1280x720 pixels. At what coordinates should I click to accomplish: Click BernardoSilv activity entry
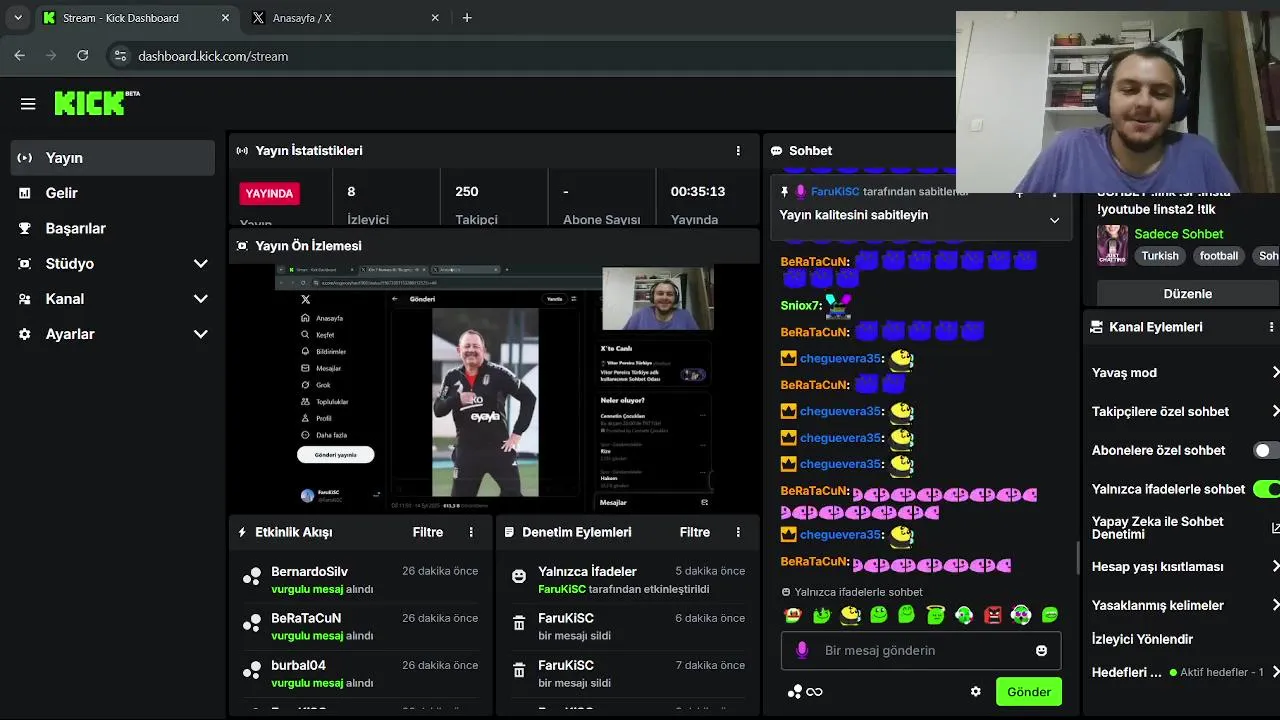click(360, 580)
